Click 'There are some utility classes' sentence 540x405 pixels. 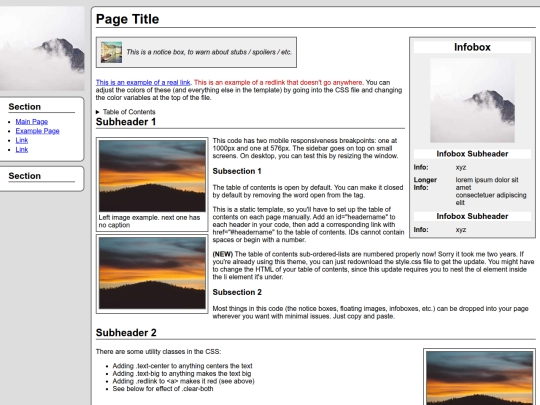point(158,352)
